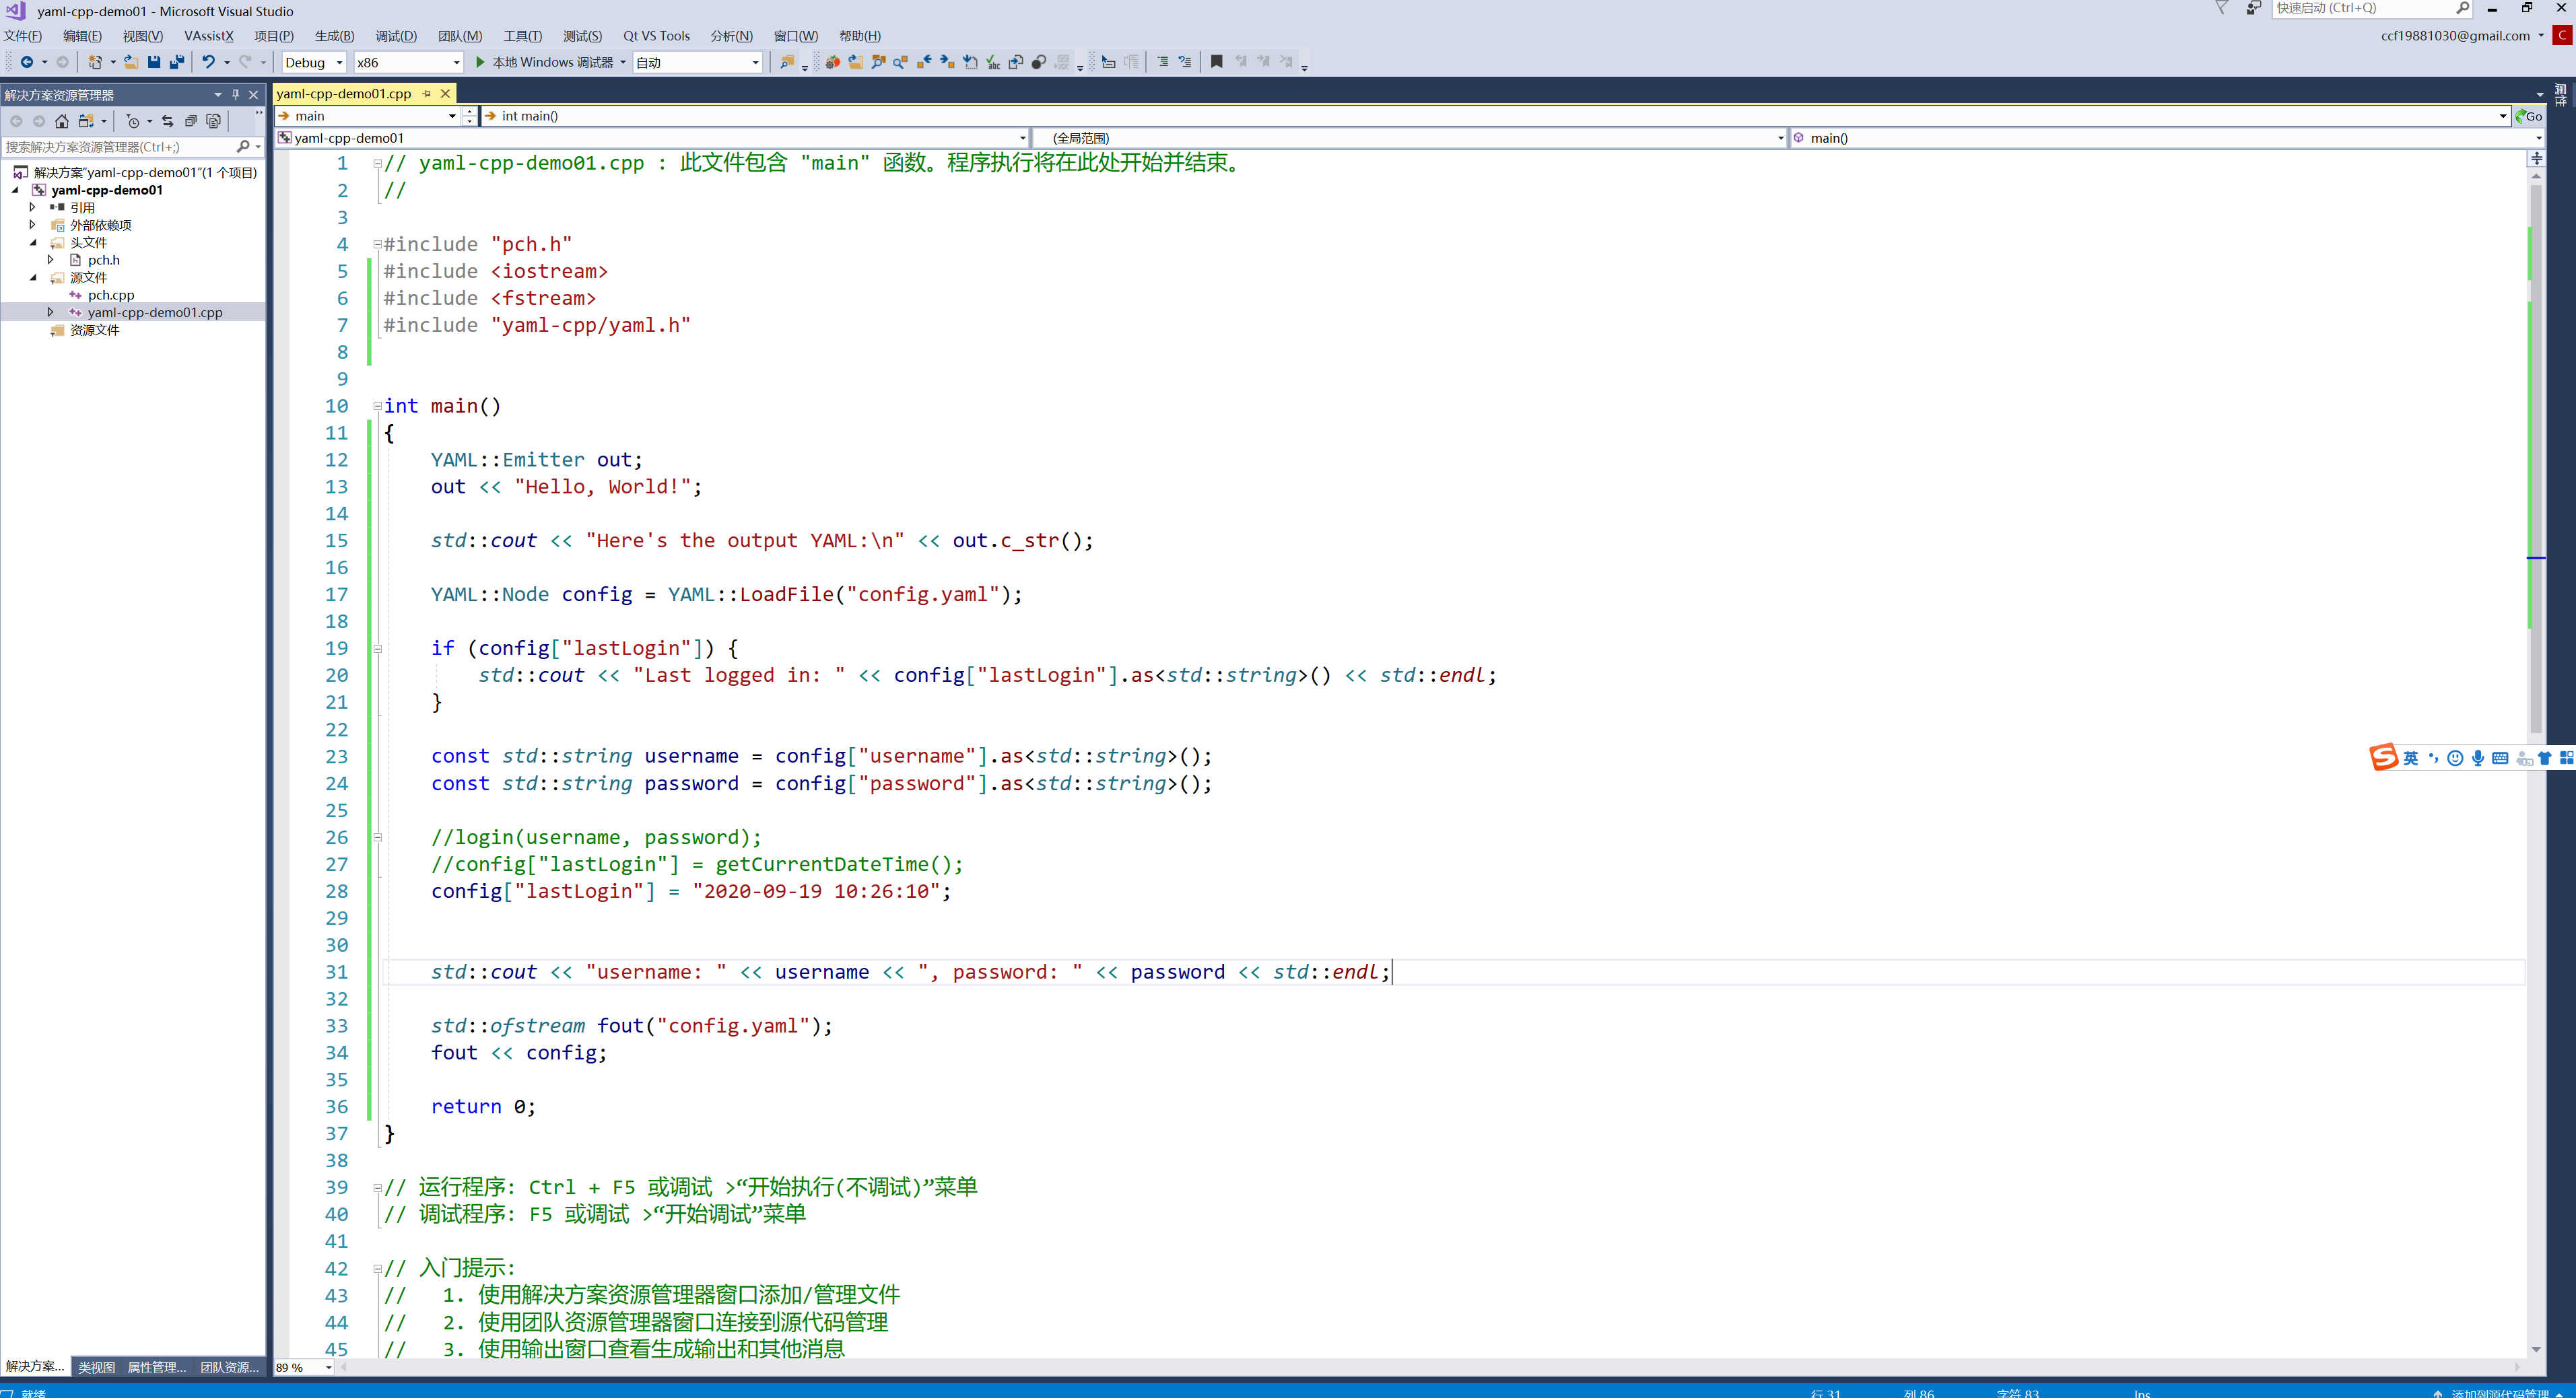Click the Undo arrow icon
This screenshot has height=1398, width=2576.
(x=208, y=62)
